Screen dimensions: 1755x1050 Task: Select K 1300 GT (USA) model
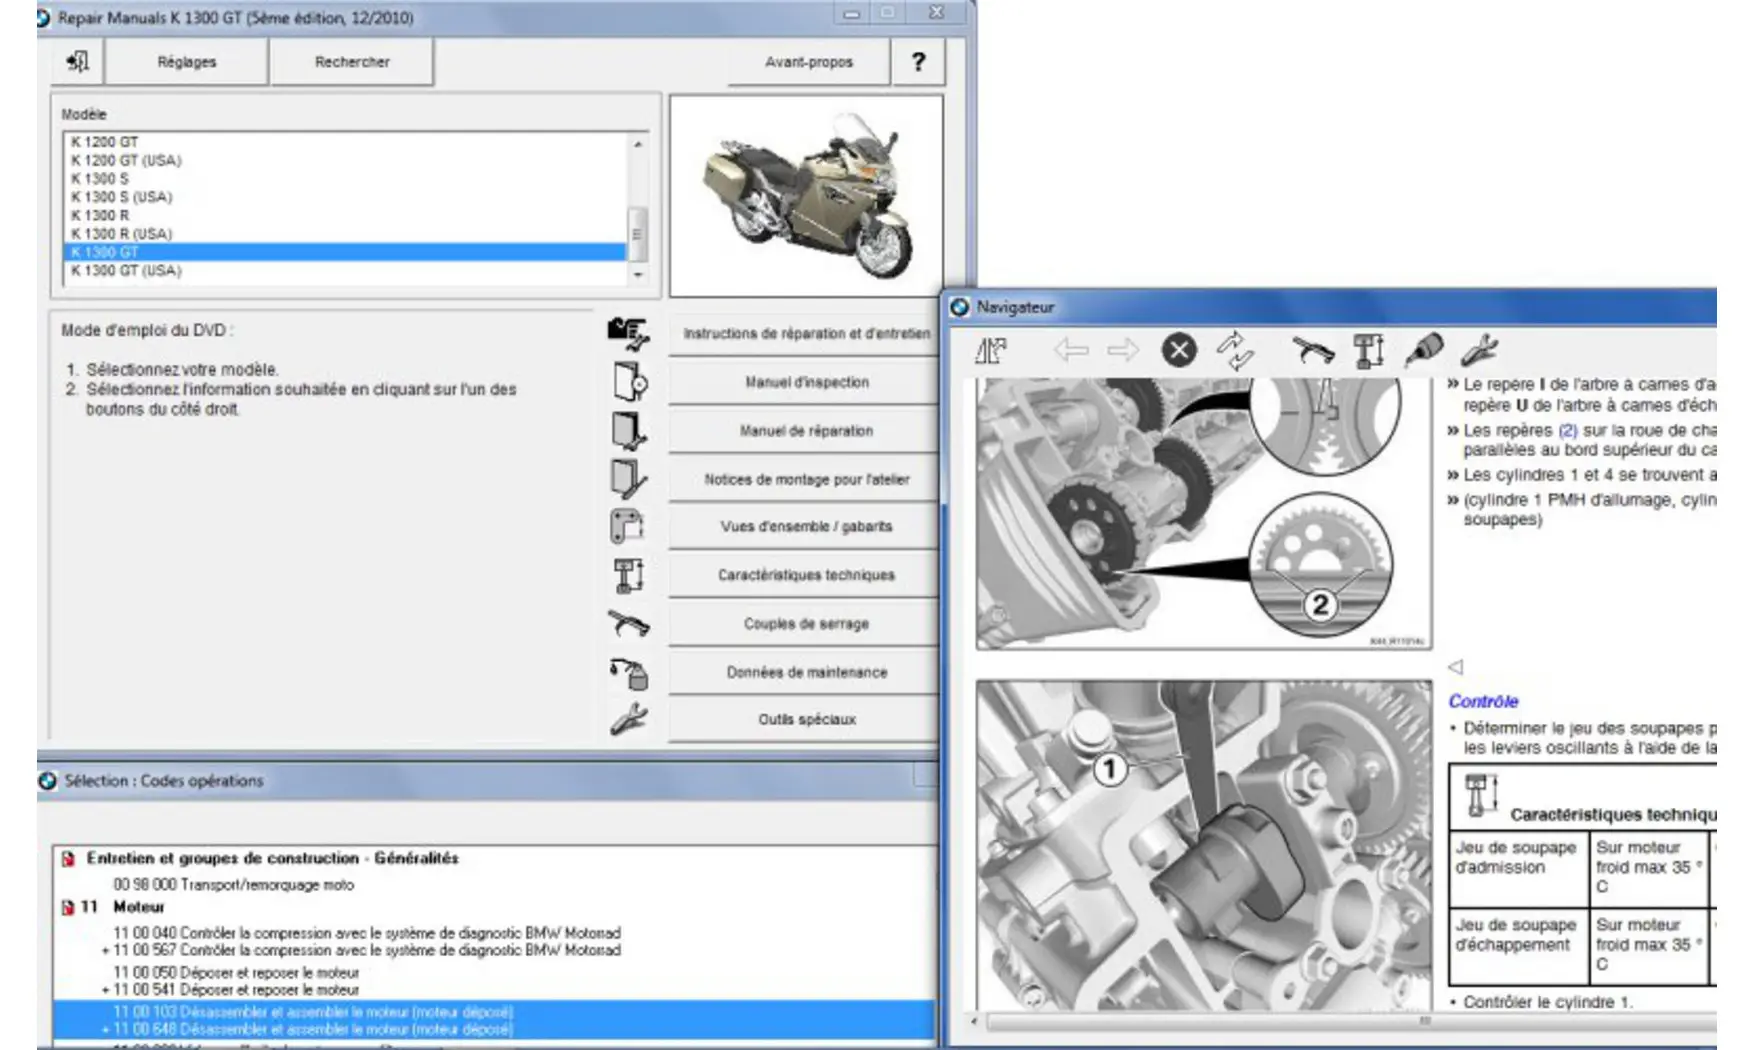tap(345, 270)
